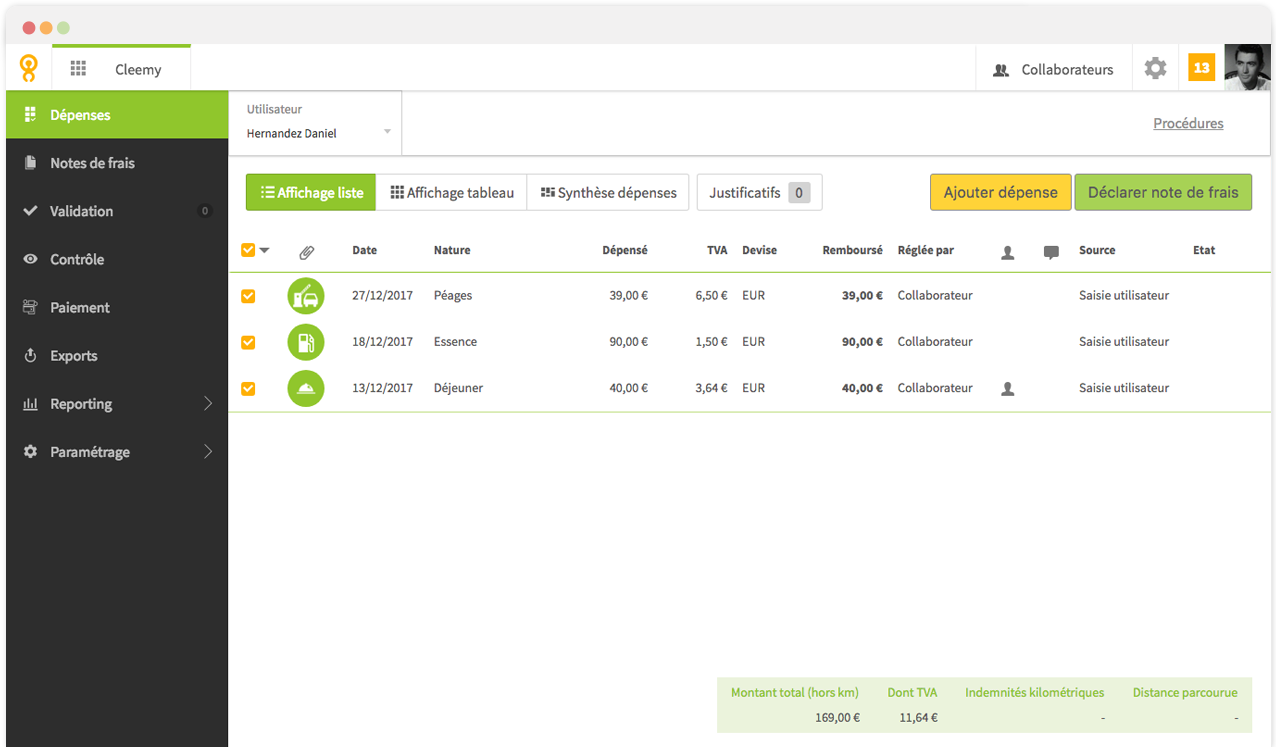Uncheck the Essence expense checkbox
The height and width of the screenshot is (747, 1276).
coord(248,342)
